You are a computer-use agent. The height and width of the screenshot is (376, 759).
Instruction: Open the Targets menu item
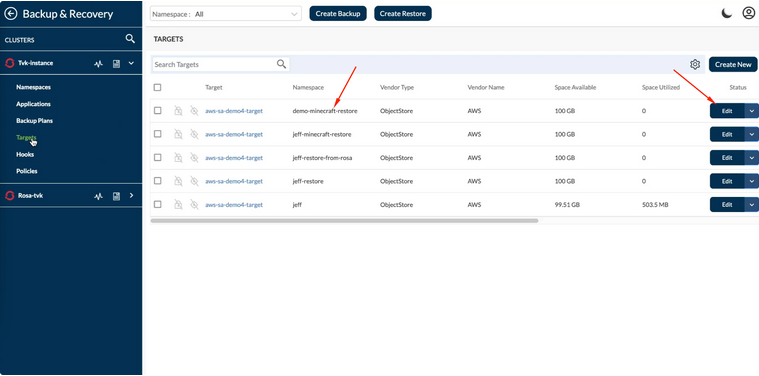tap(26, 137)
